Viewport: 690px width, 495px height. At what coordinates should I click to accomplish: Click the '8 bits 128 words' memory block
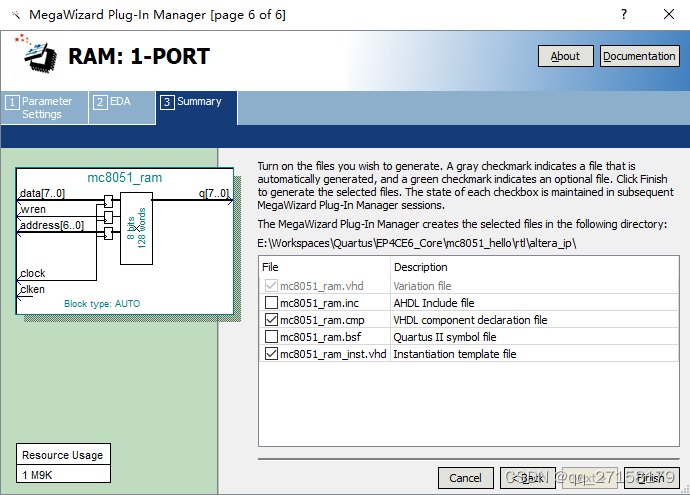[x=136, y=228]
